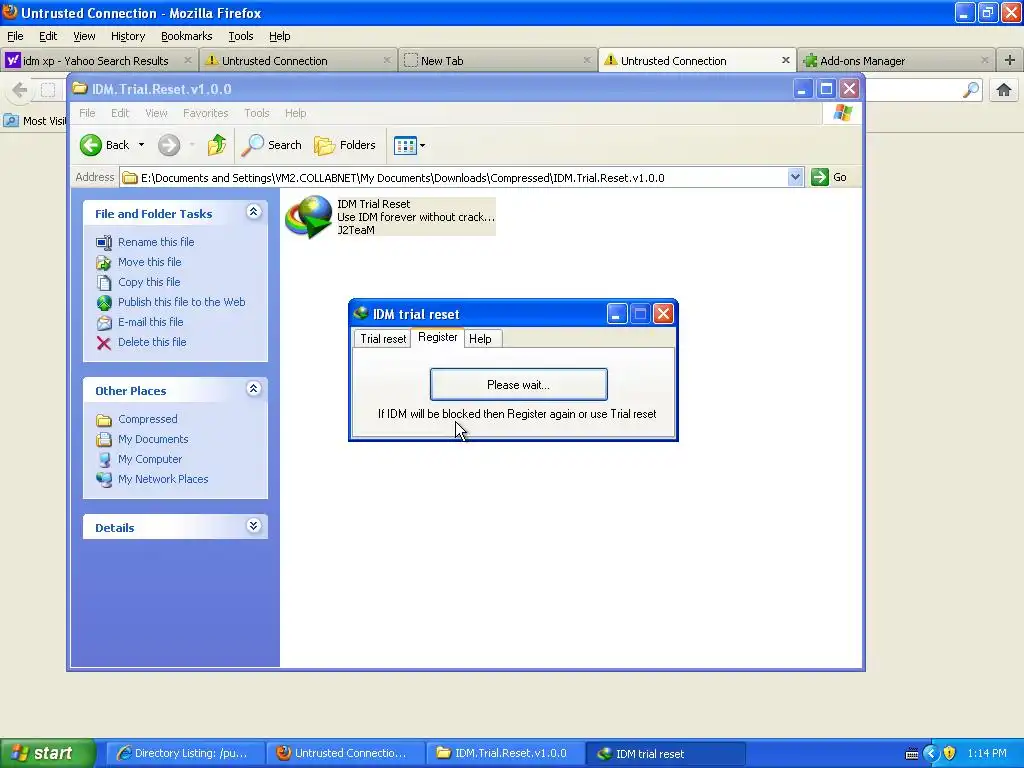The height and width of the screenshot is (768, 1024).
Task: Open the Views dropdown button
Action: [x=409, y=145]
